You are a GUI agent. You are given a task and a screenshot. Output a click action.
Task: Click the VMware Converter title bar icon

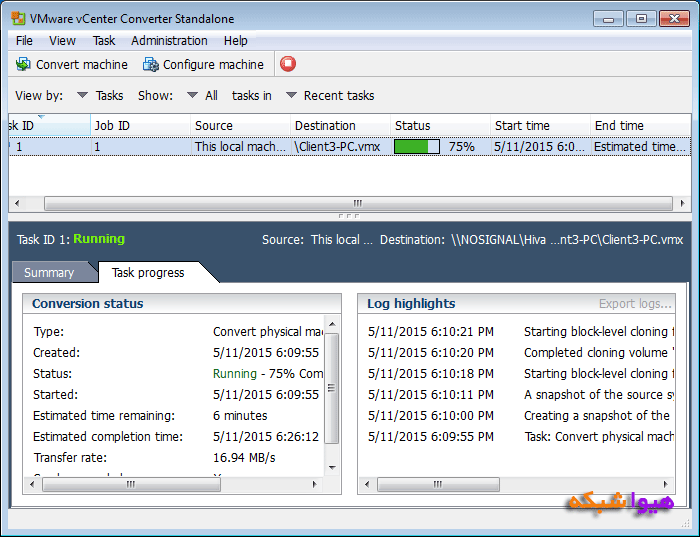18,19
